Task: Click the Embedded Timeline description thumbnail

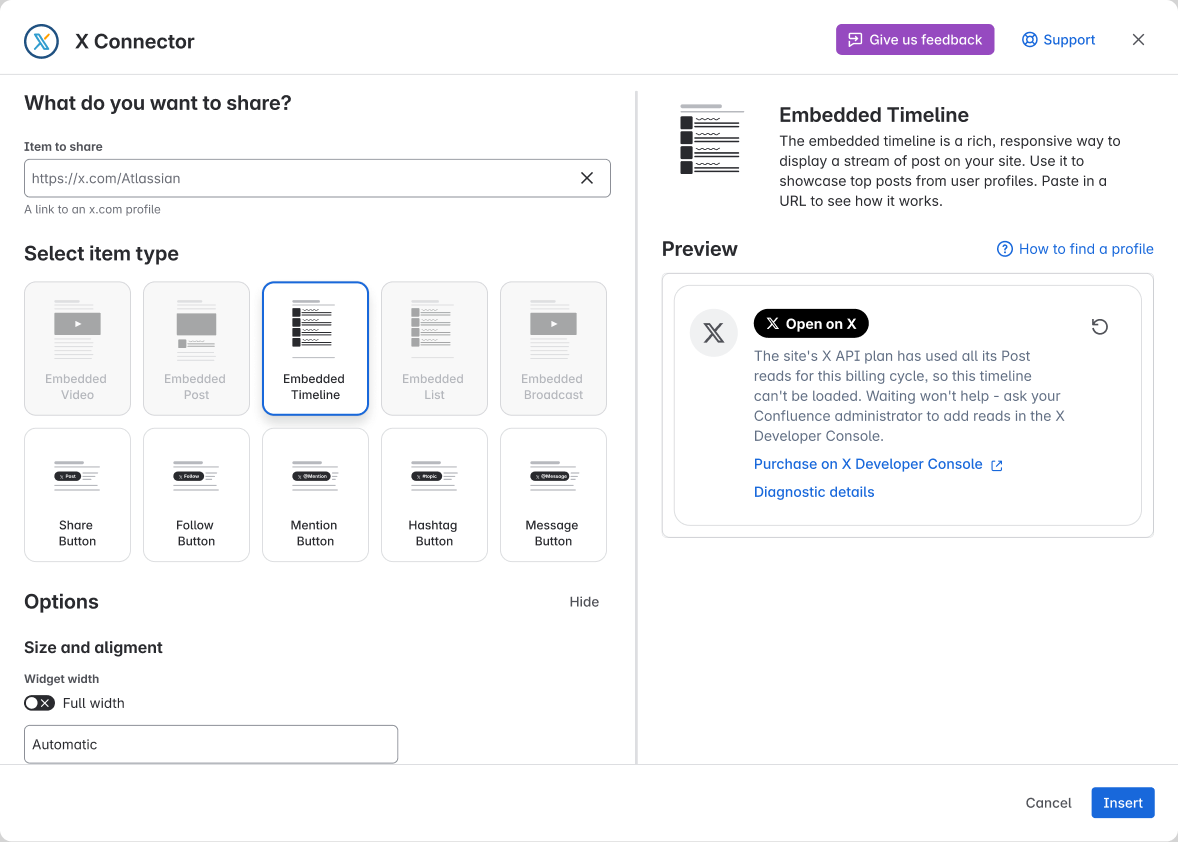Action: click(x=710, y=140)
